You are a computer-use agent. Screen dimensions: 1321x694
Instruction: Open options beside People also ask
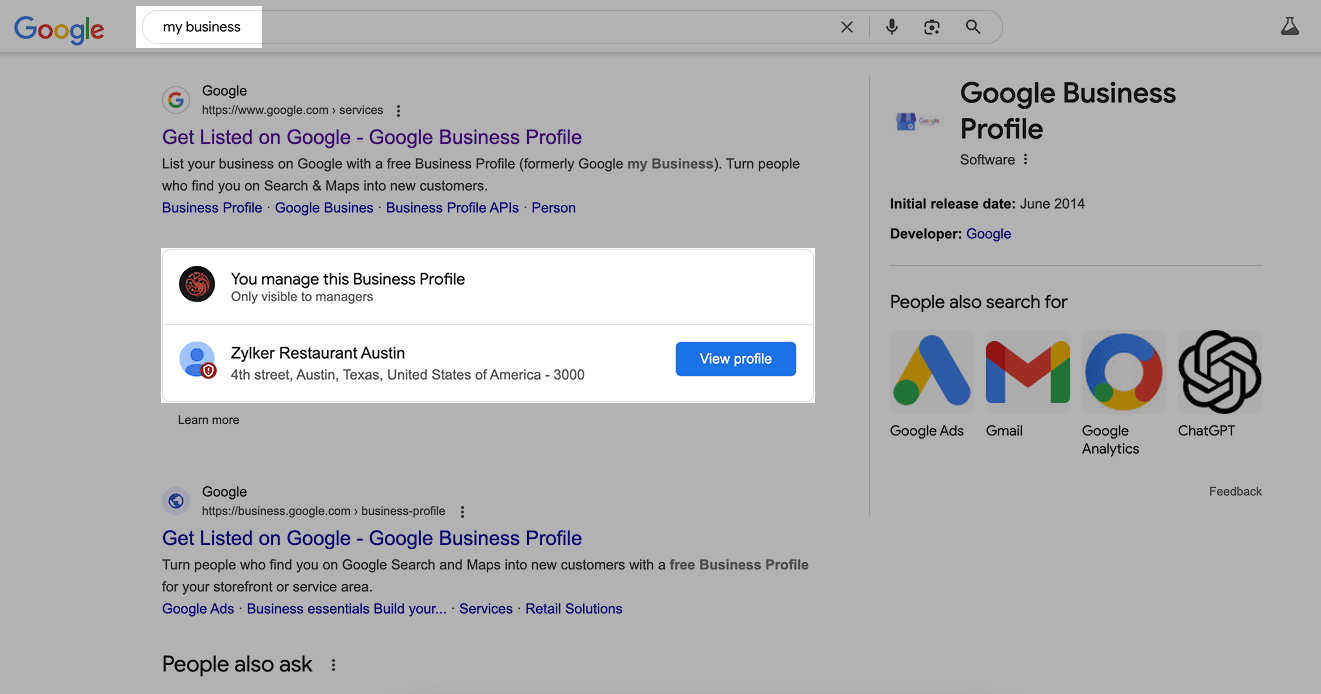pyautogui.click(x=334, y=665)
